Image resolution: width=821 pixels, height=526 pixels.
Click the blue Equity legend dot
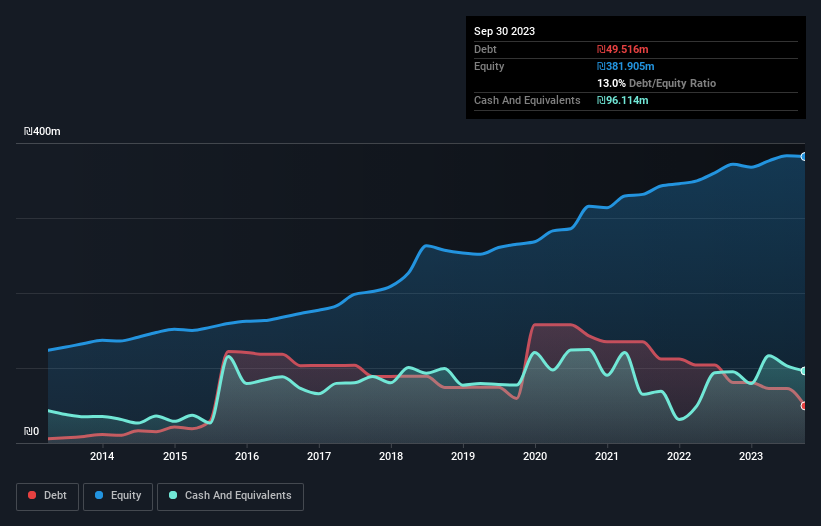pos(99,495)
